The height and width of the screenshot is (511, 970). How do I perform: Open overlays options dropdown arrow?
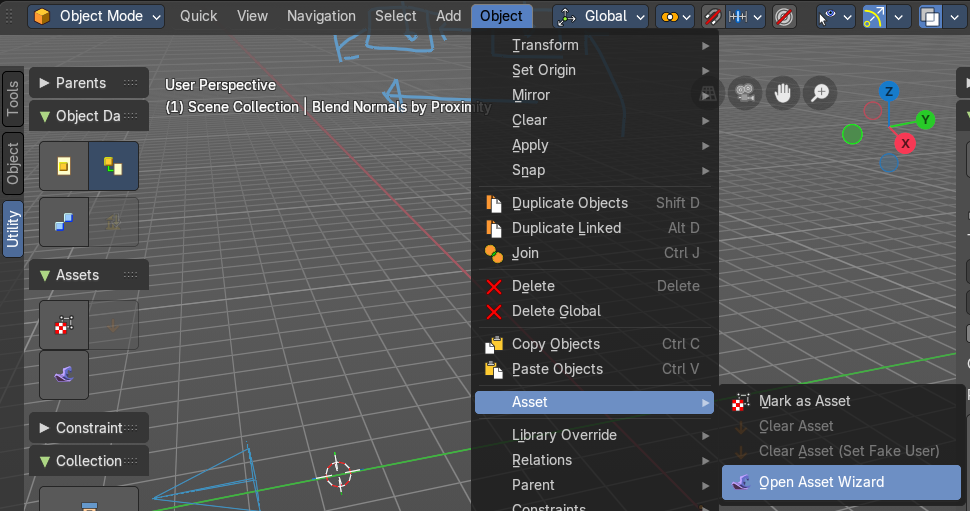coord(955,17)
